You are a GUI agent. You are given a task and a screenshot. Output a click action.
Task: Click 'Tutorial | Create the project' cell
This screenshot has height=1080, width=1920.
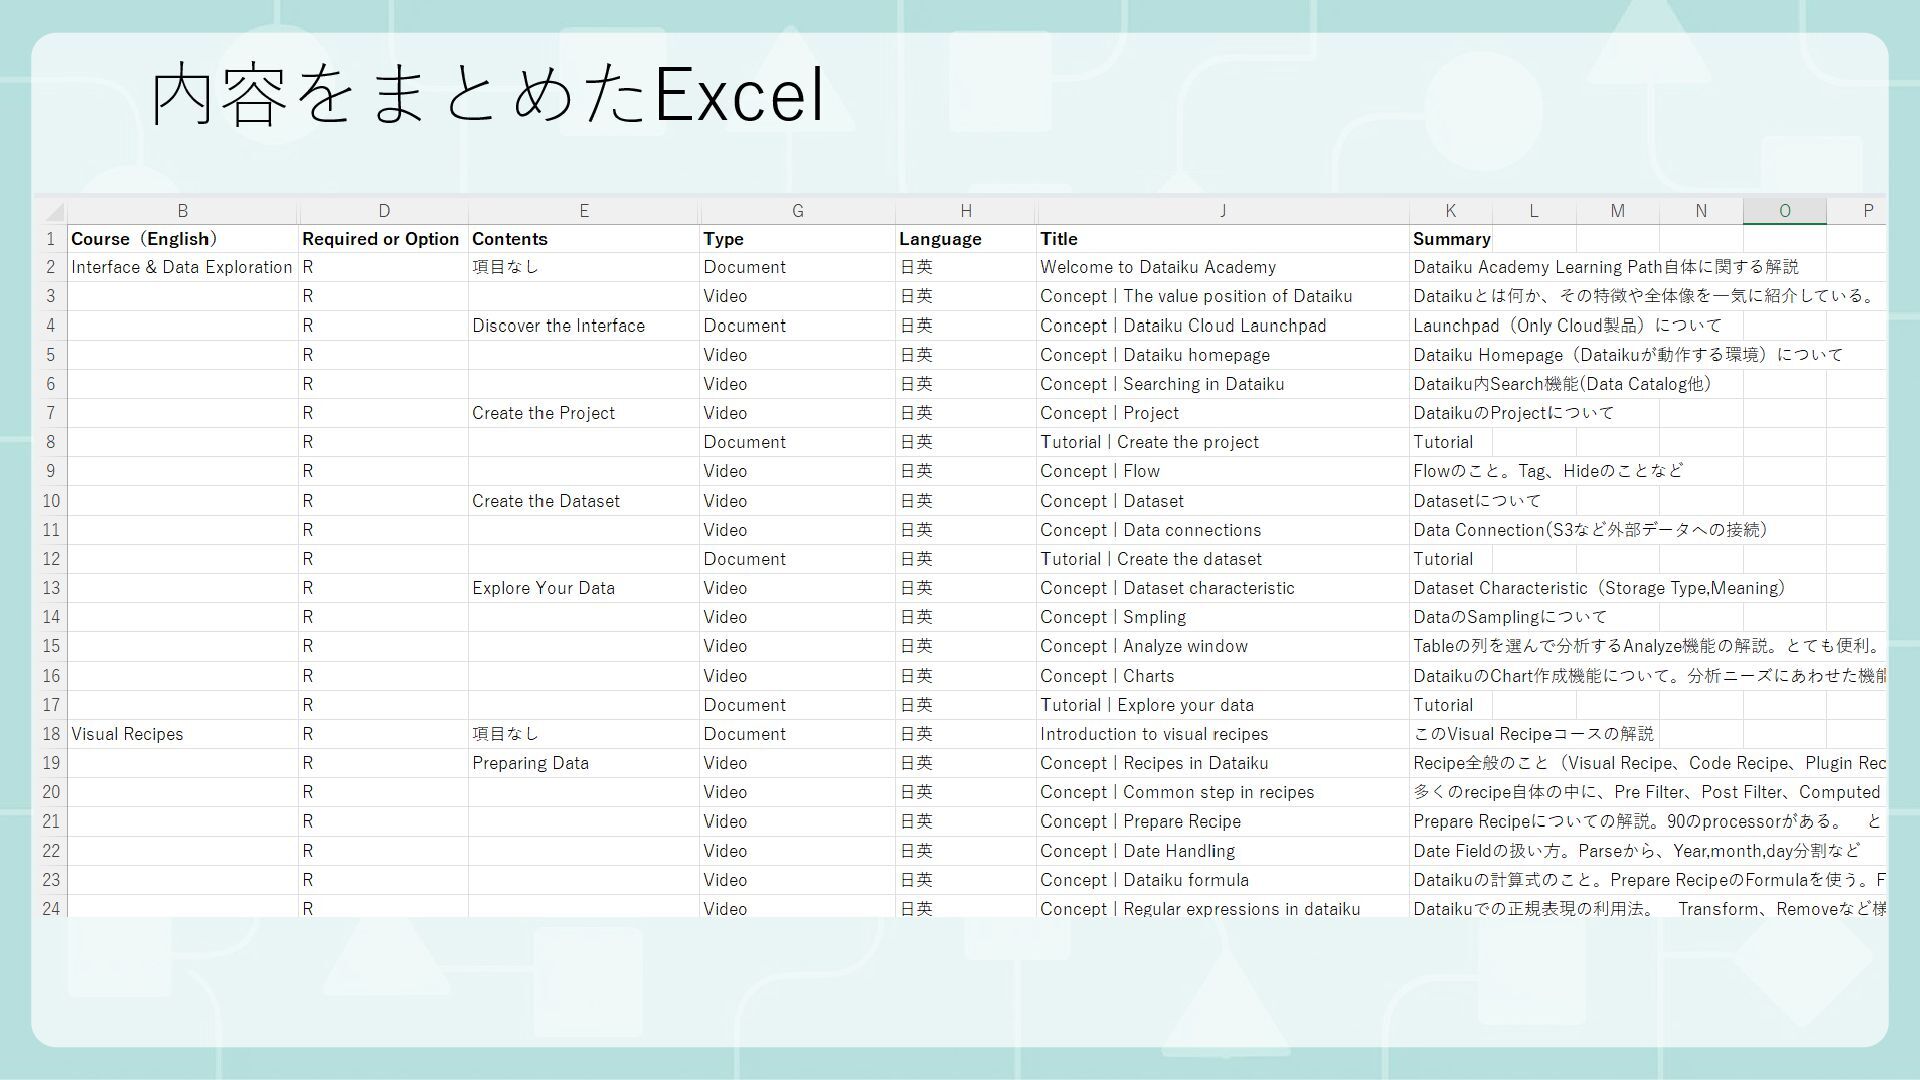click(x=1223, y=442)
